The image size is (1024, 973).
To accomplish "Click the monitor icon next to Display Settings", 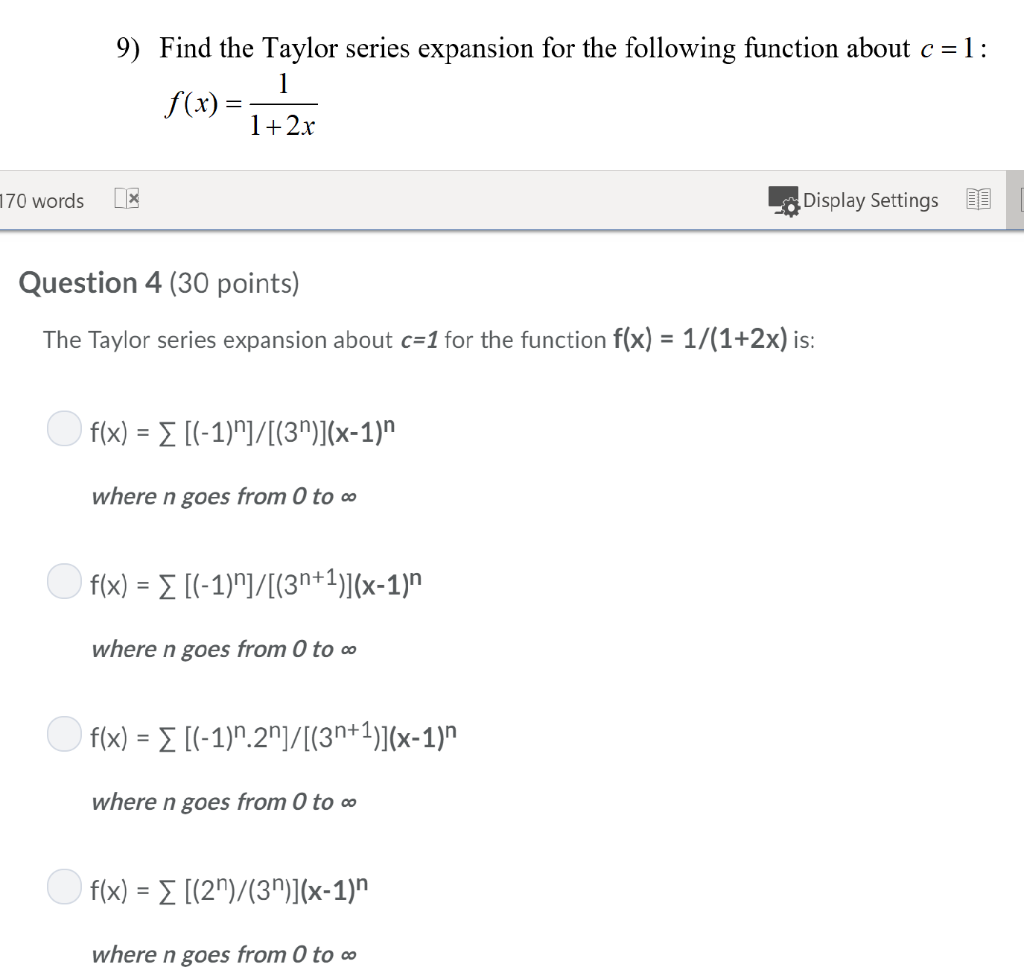I will pyautogui.click(x=784, y=200).
